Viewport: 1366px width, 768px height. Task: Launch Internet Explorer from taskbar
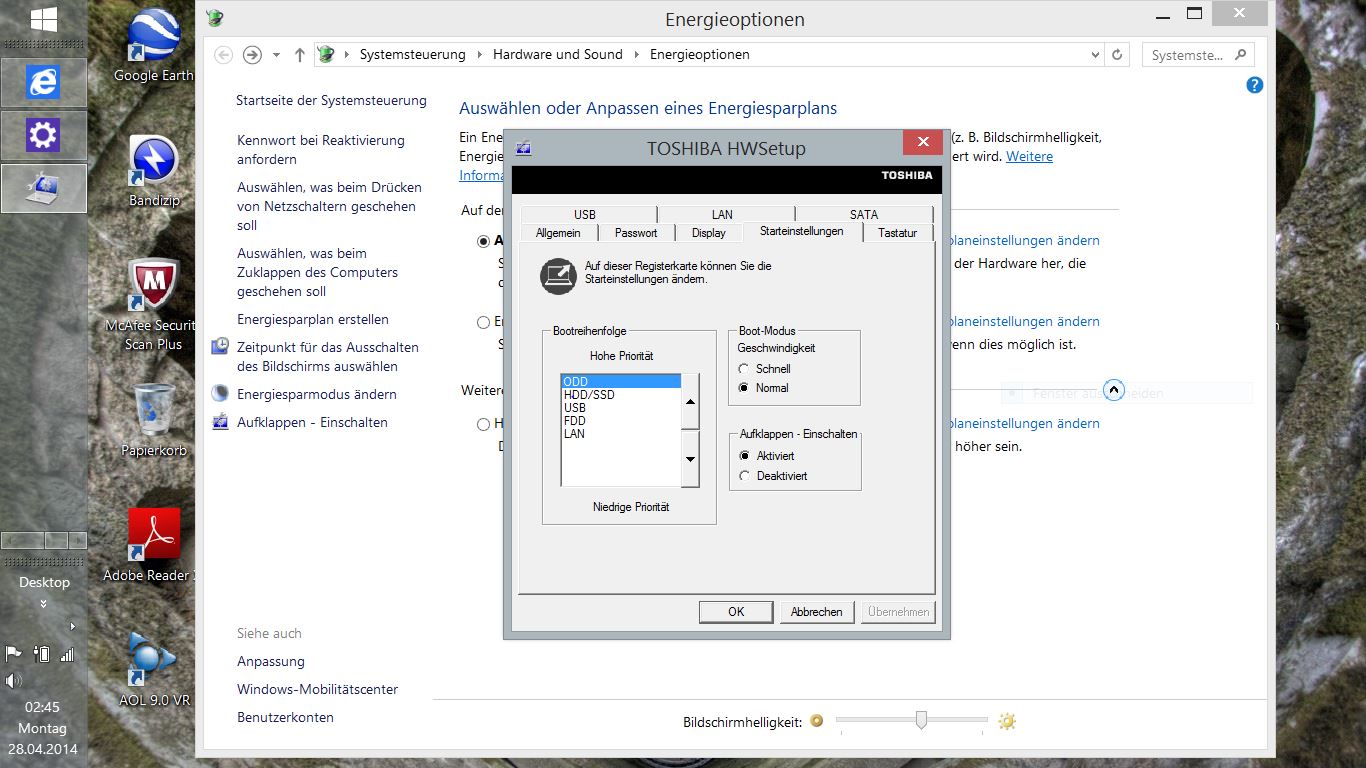click(43, 82)
